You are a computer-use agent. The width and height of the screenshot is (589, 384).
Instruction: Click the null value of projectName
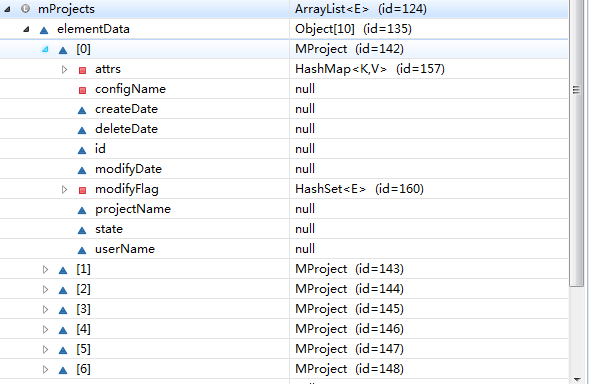[305, 209]
